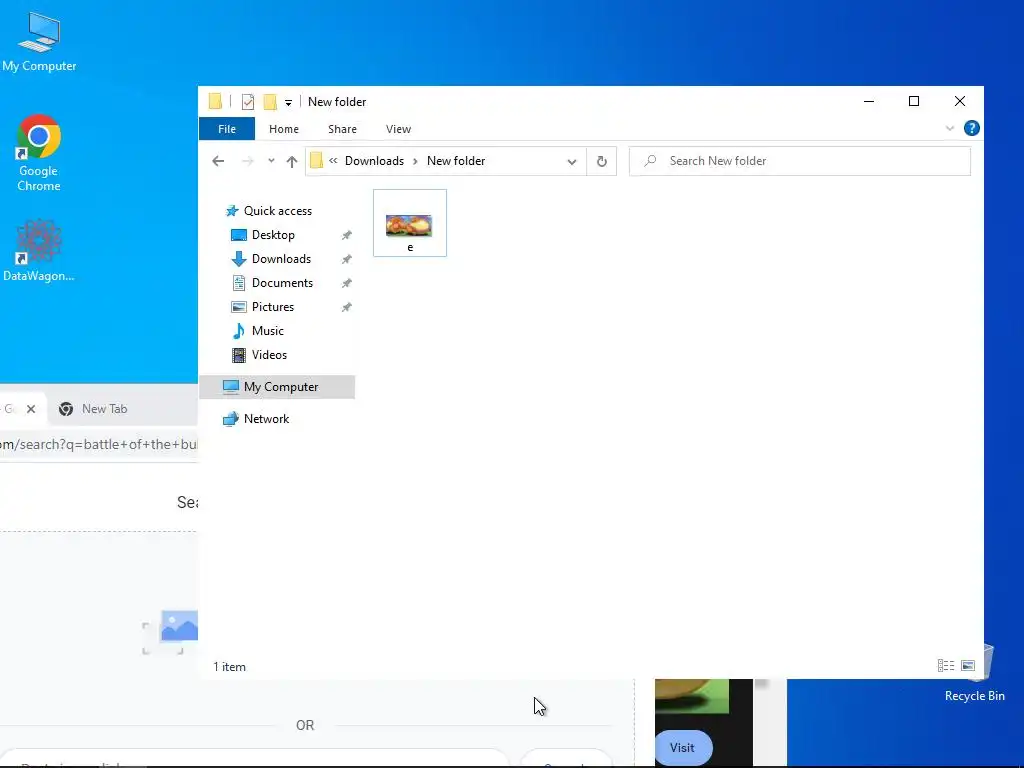
Task: Select My Computer in the navigation pane
Action: [277, 387]
